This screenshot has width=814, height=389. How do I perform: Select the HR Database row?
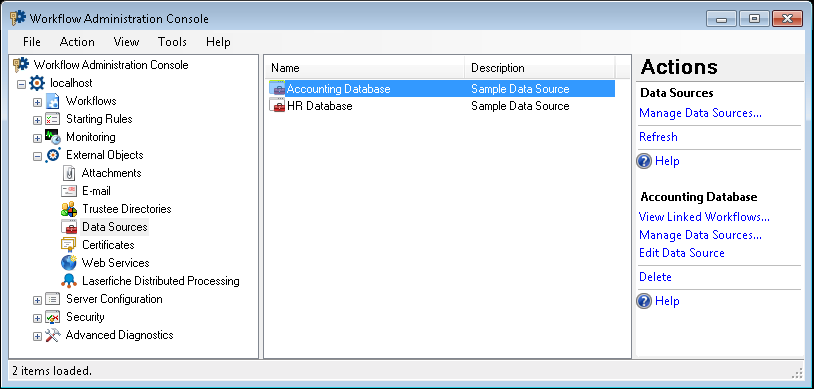click(441, 106)
